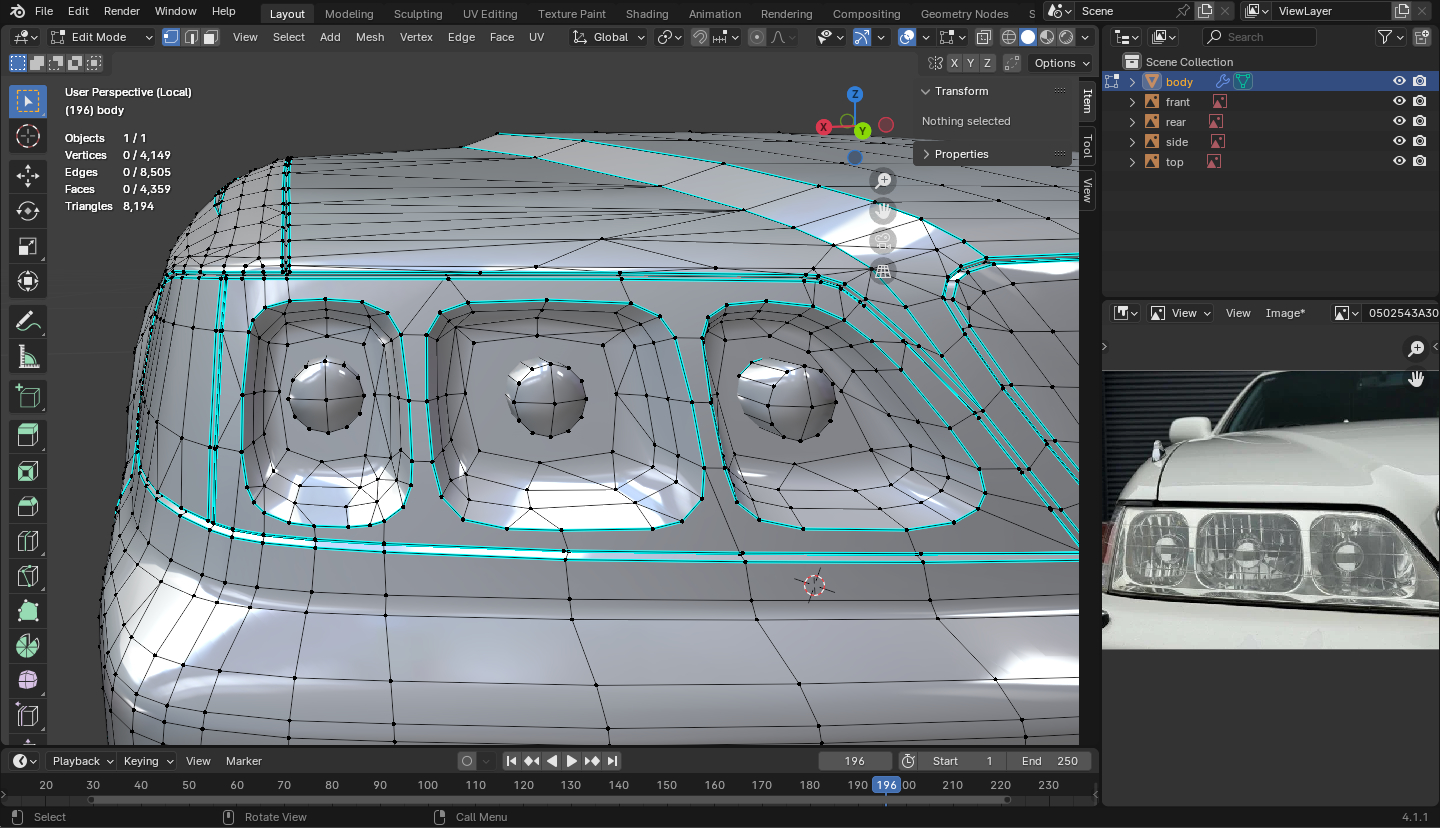Toggle visibility of the rear image

(1399, 122)
